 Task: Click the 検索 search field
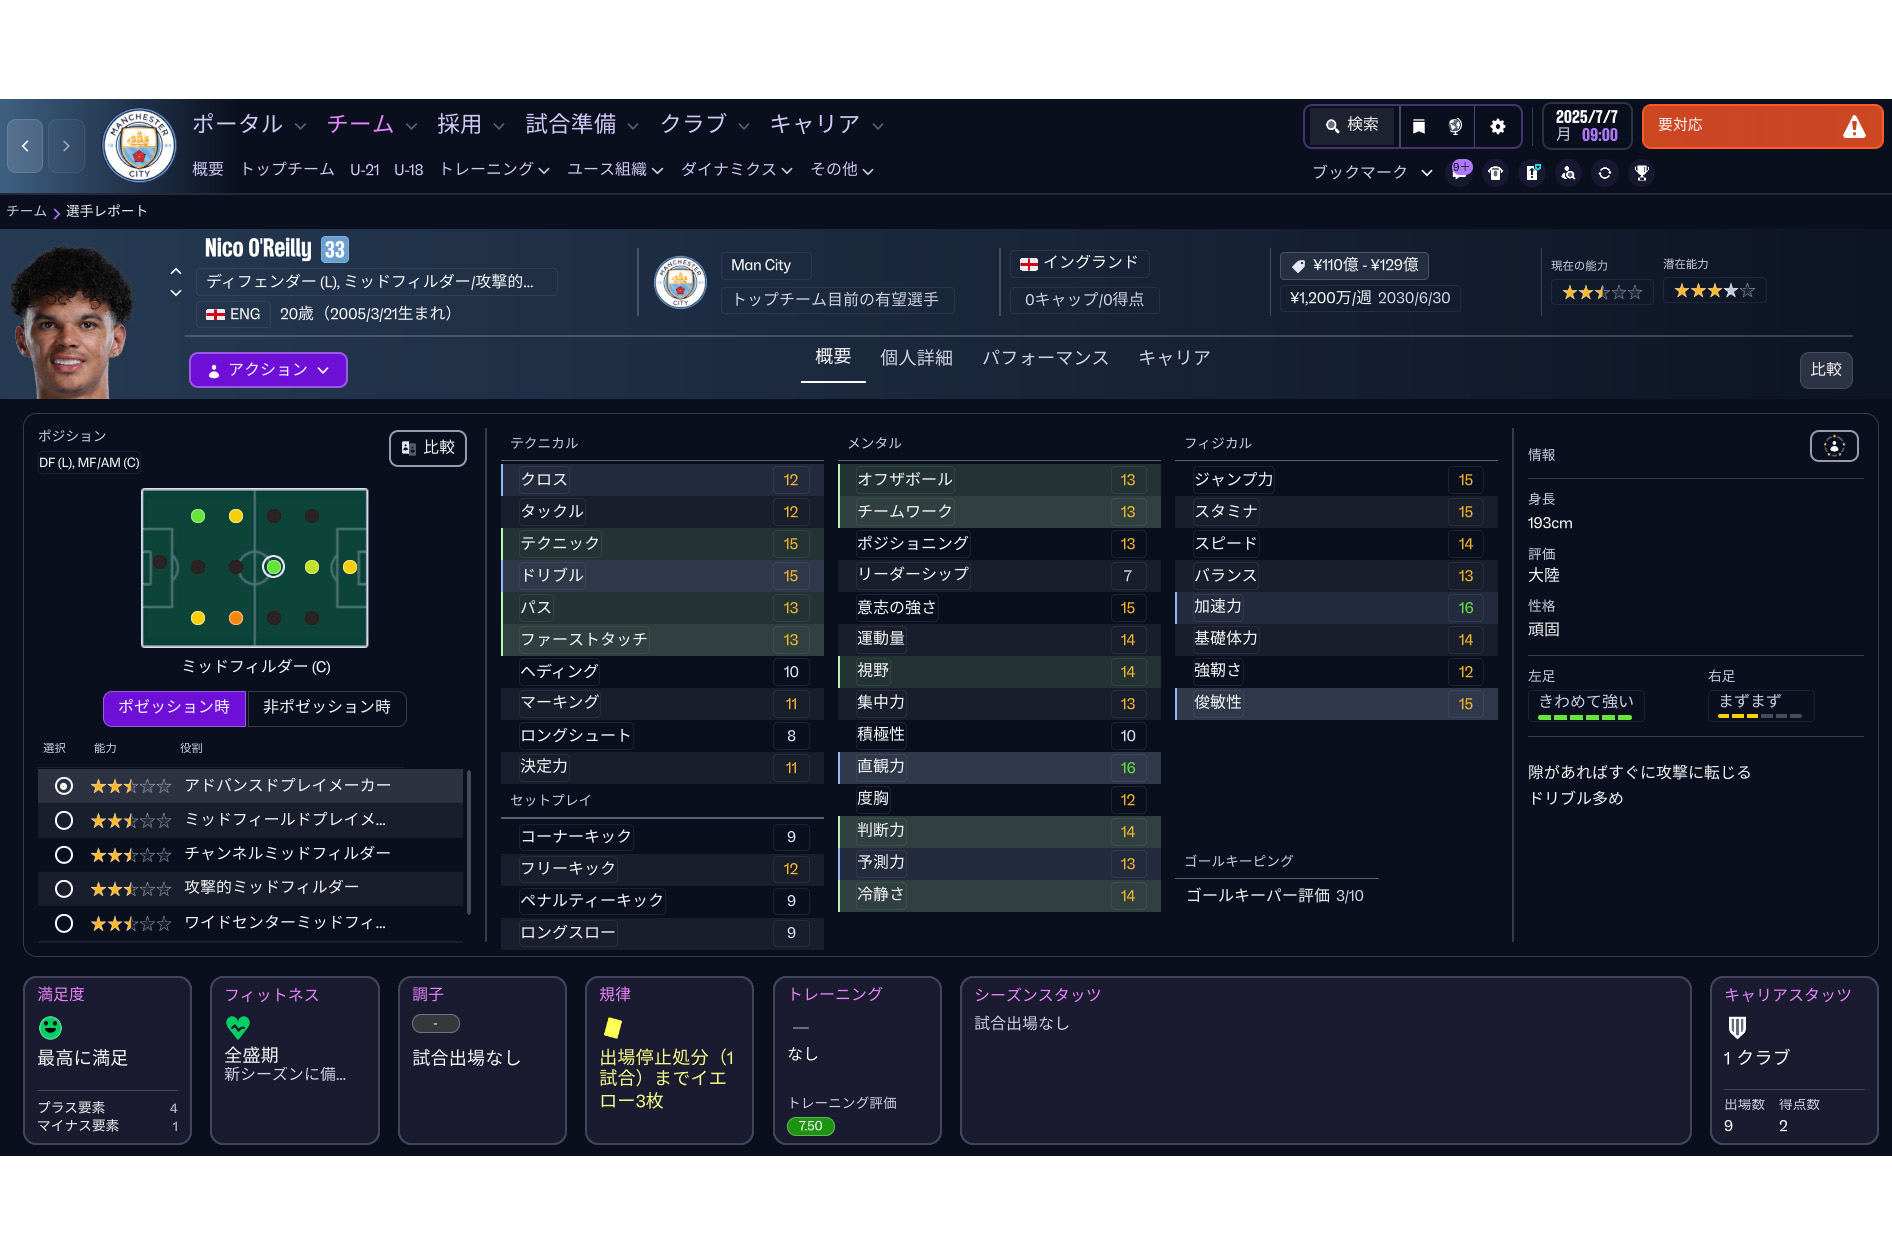pyautogui.click(x=1352, y=125)
